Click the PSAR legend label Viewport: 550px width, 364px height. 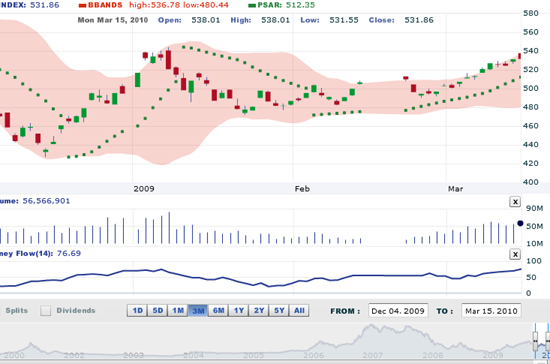click(x=269, y=5)
